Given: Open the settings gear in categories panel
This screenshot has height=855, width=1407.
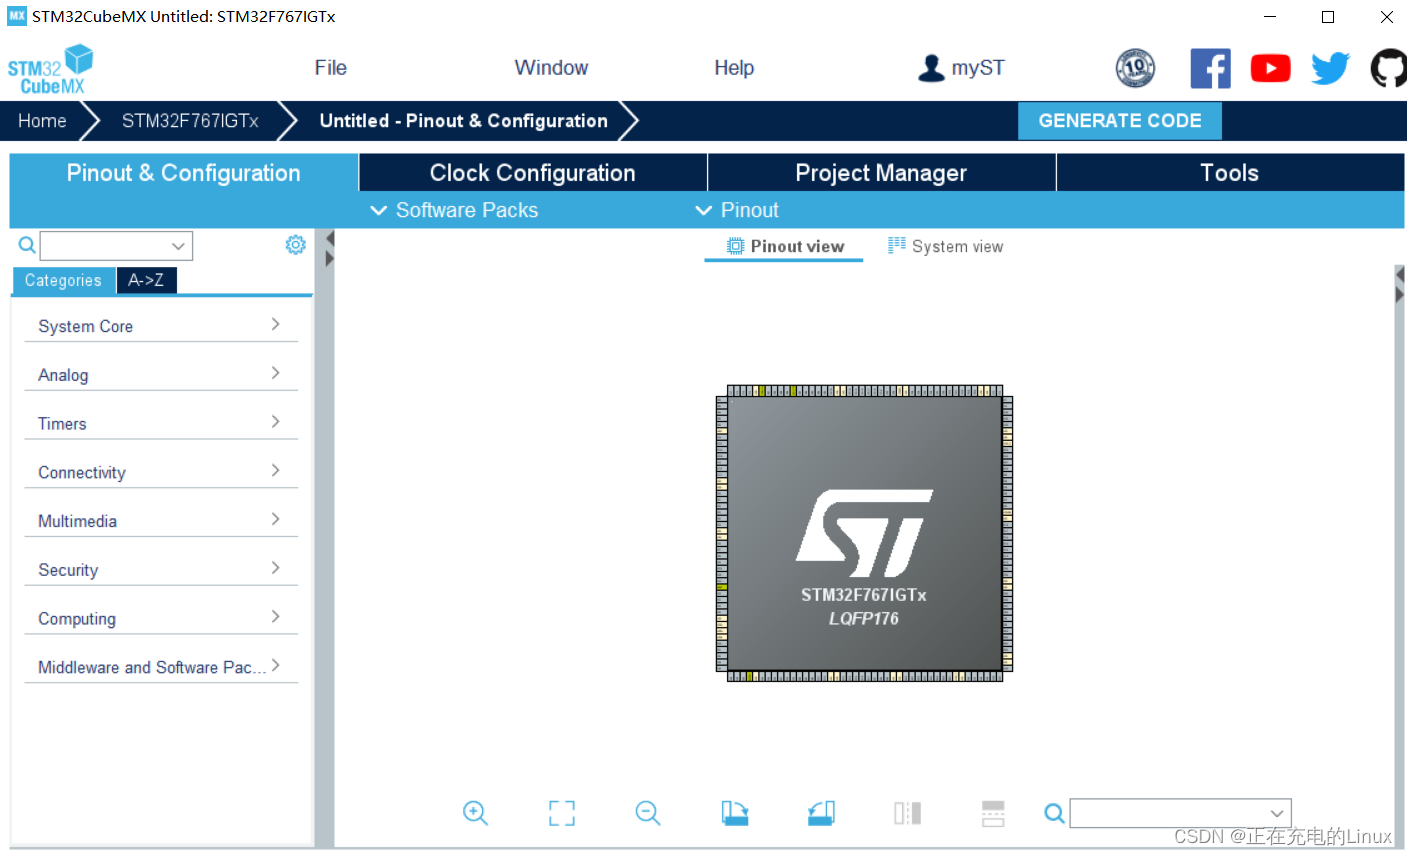Looking at the screenshot, I should point(295,245).
